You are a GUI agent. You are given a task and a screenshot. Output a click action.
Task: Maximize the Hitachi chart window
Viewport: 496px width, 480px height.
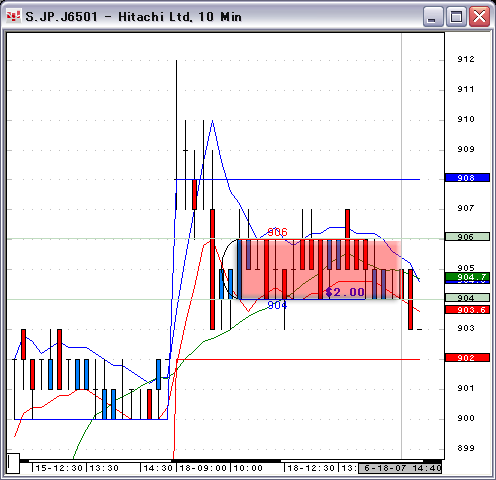pos(456,16)
